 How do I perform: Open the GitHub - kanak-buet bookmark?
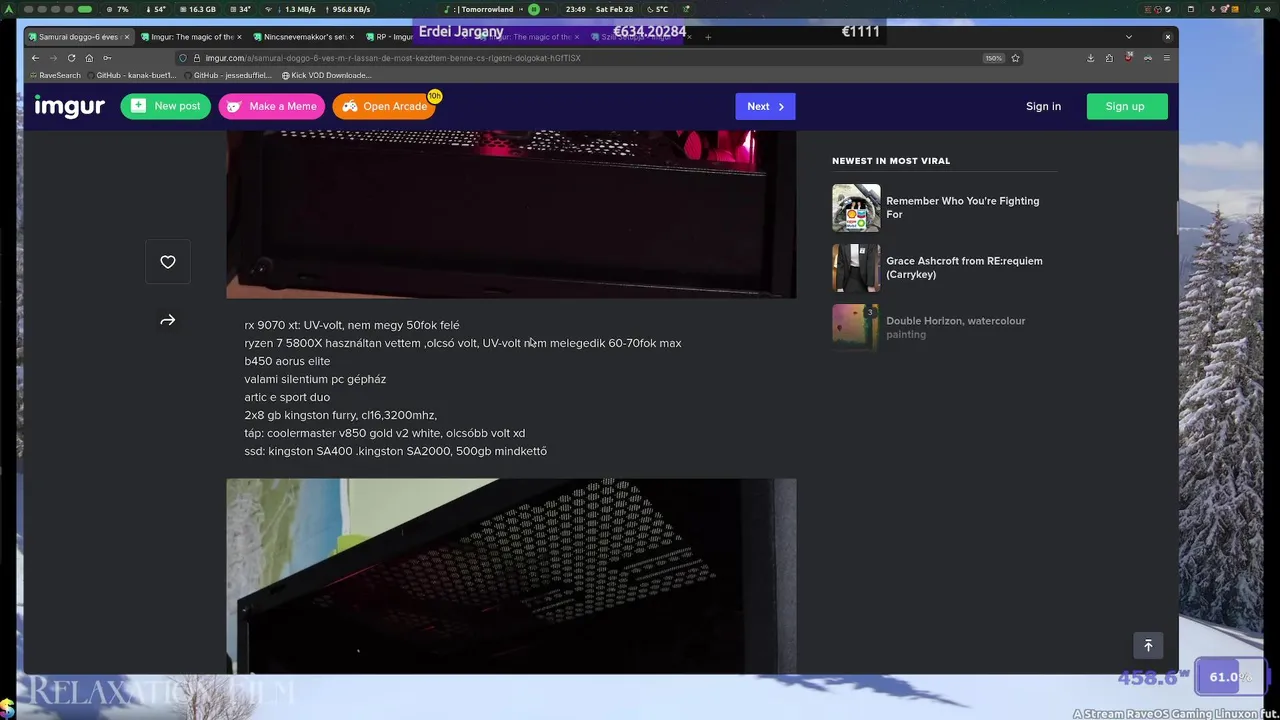point(131,75)
